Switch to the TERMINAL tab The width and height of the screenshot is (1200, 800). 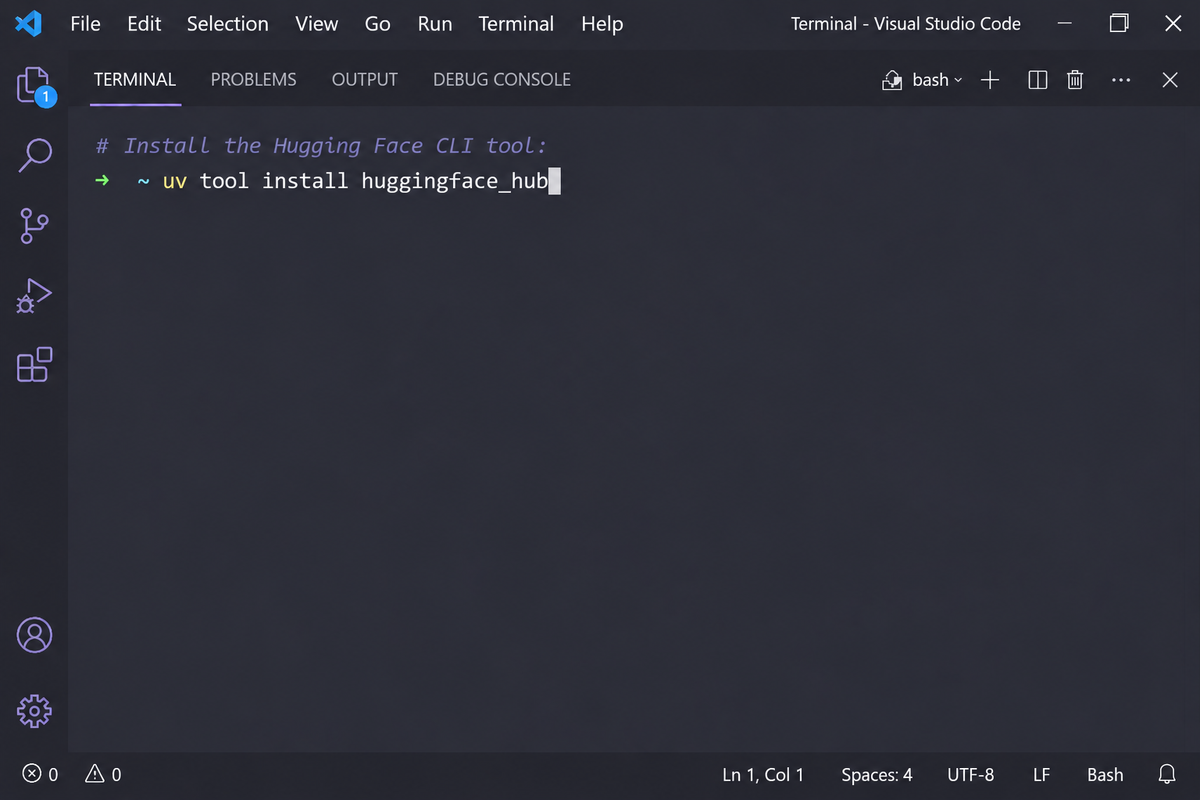pyautogui.click(x=135, y=80)
